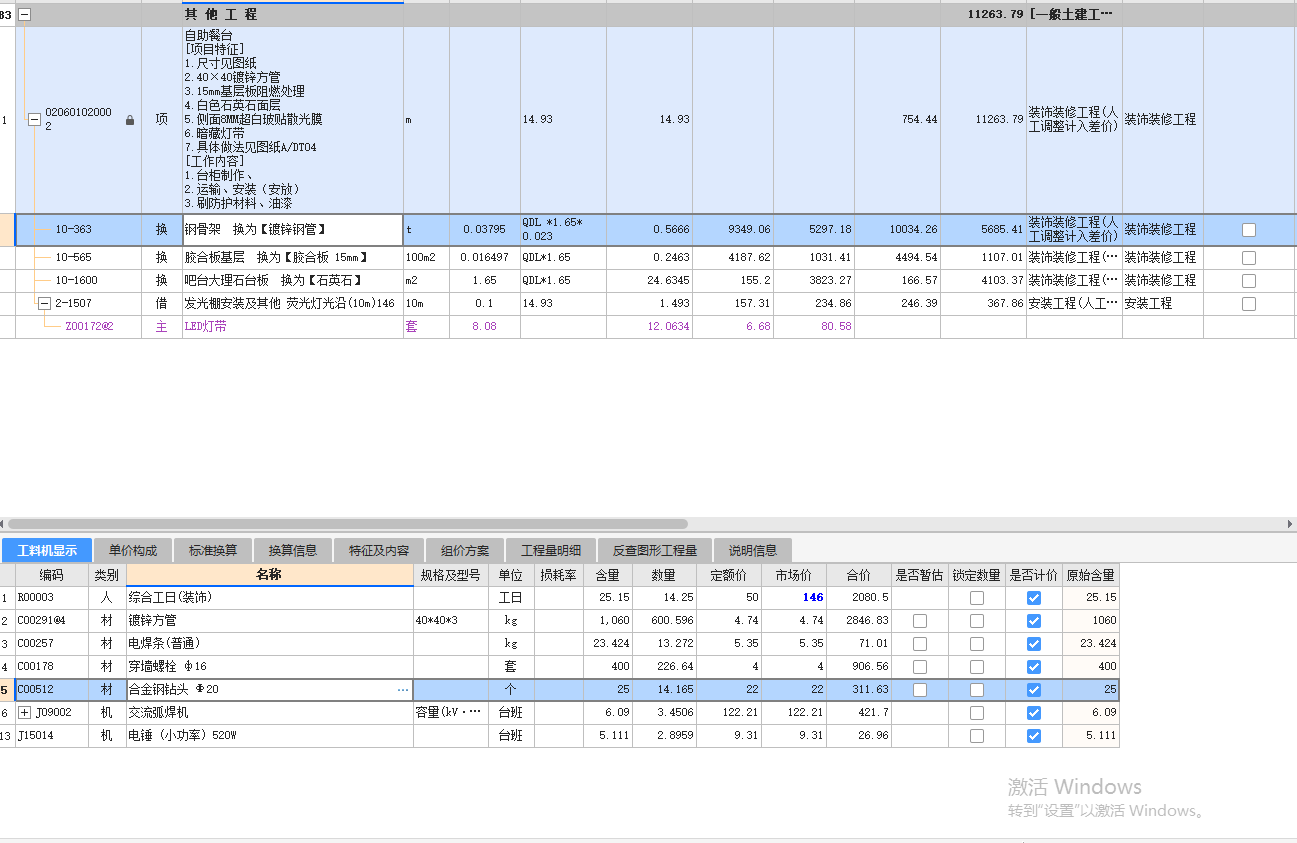
Task: Click the code cell R00003
Action: pyautogui.click(x=52, y=598)
